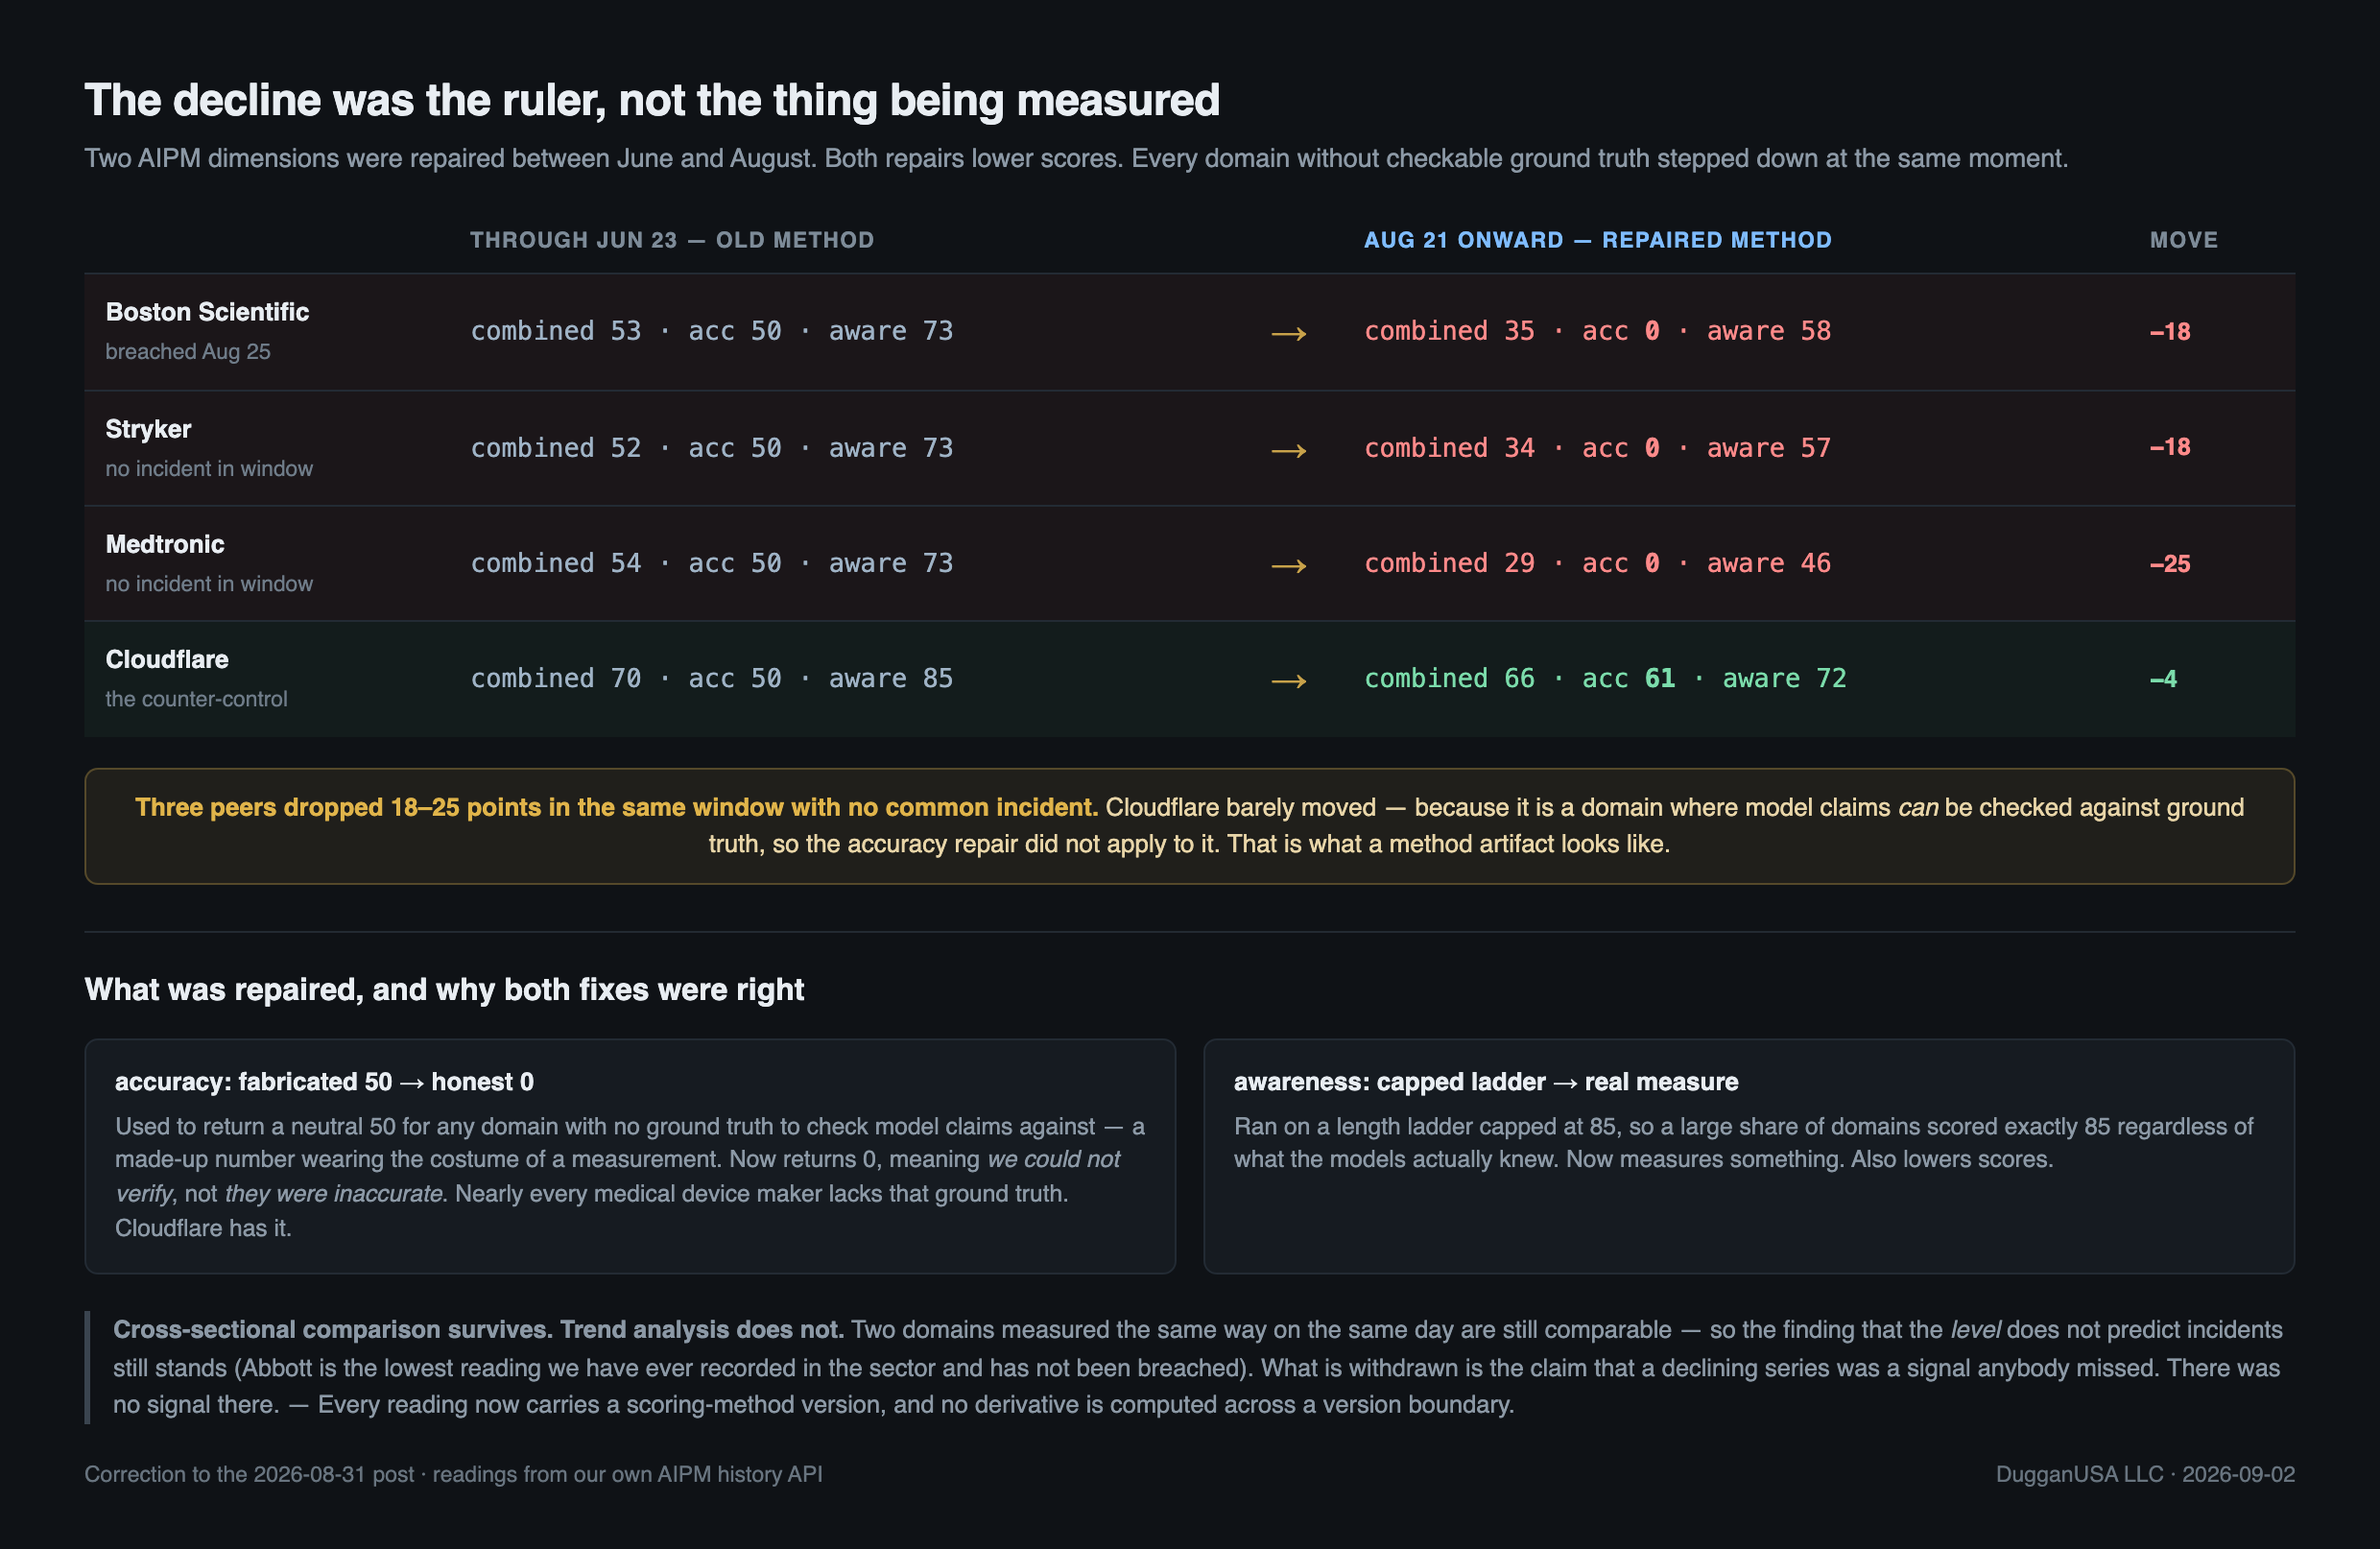Click the '−18' move in Stryker row
Screen dimensions: 2380x1549
tap(2169, 447)
